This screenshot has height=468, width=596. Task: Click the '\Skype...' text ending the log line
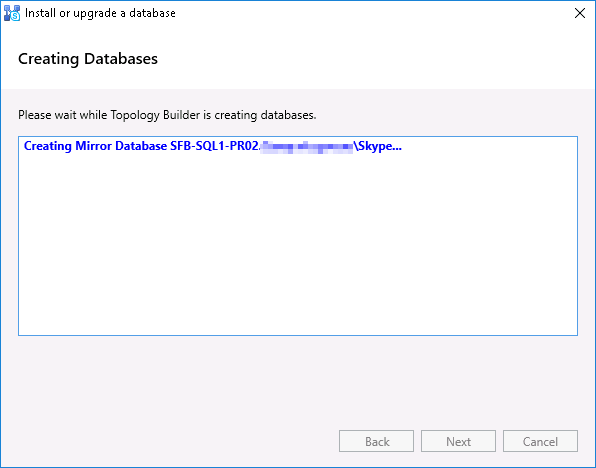(x=377, y=146)
